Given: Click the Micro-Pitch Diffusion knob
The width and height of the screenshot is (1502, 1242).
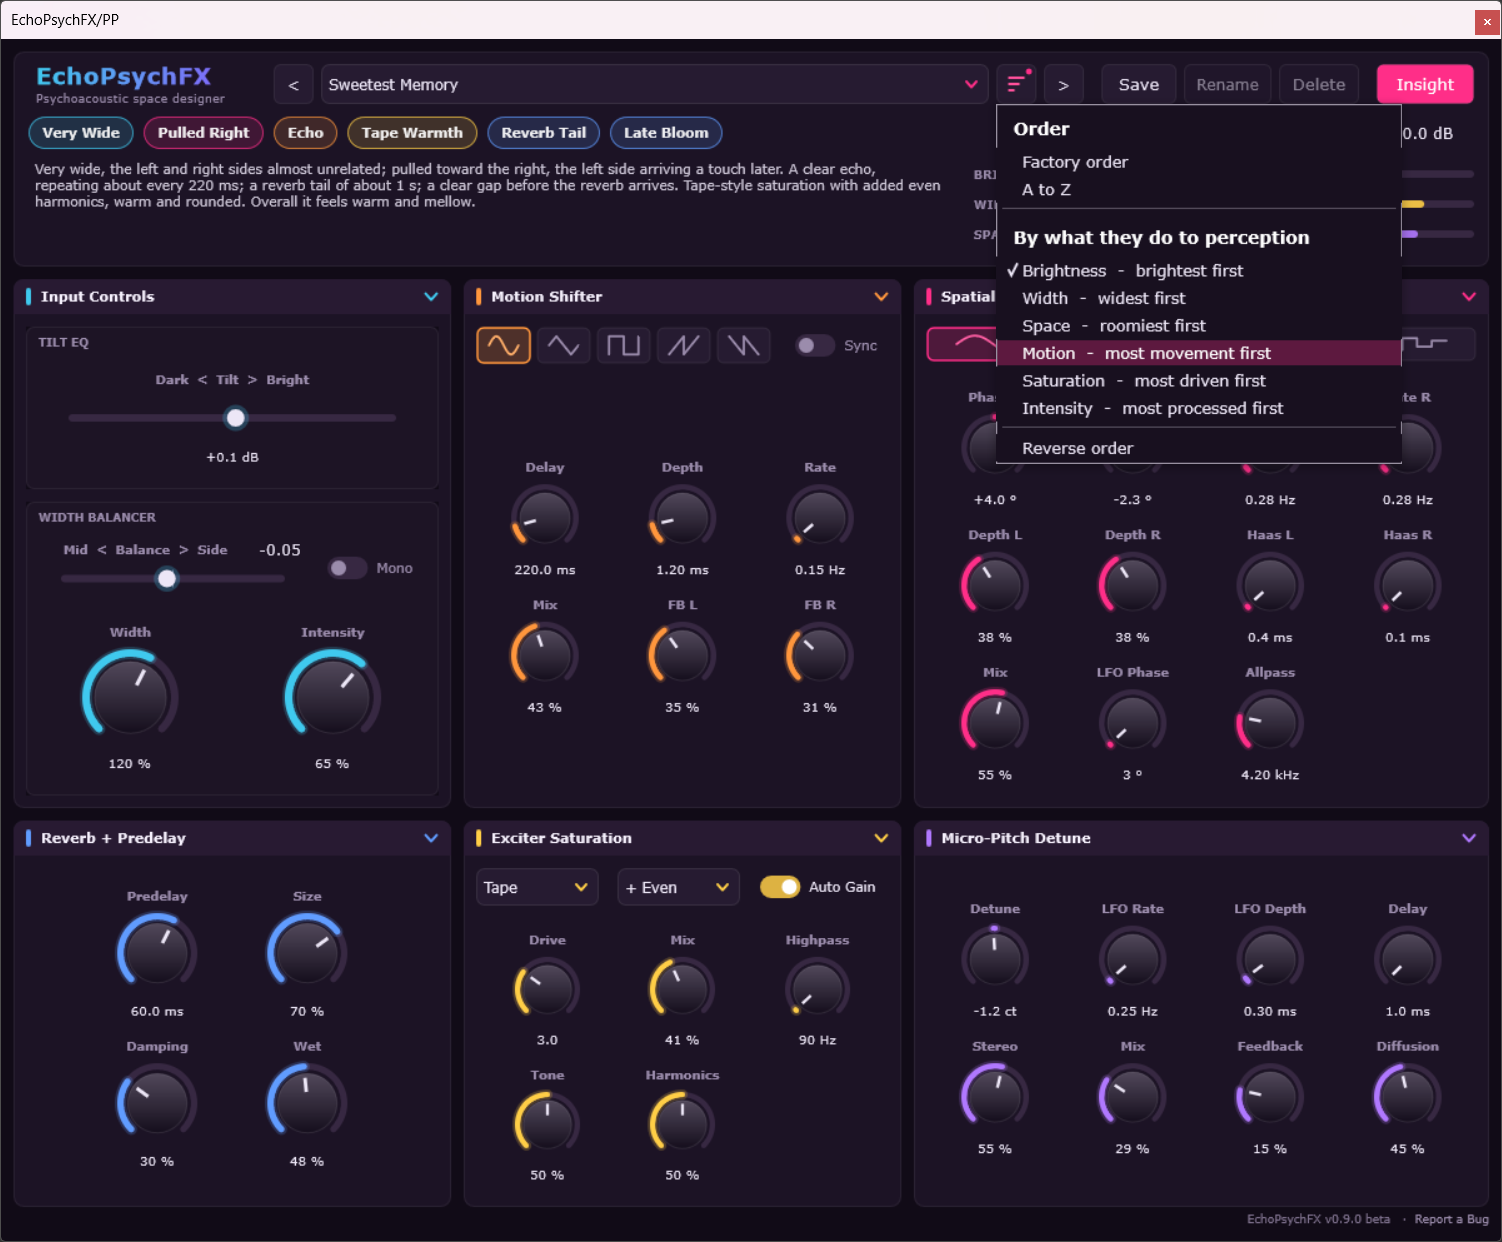Looking at the screenshot, I should tap(1407, 1097).
